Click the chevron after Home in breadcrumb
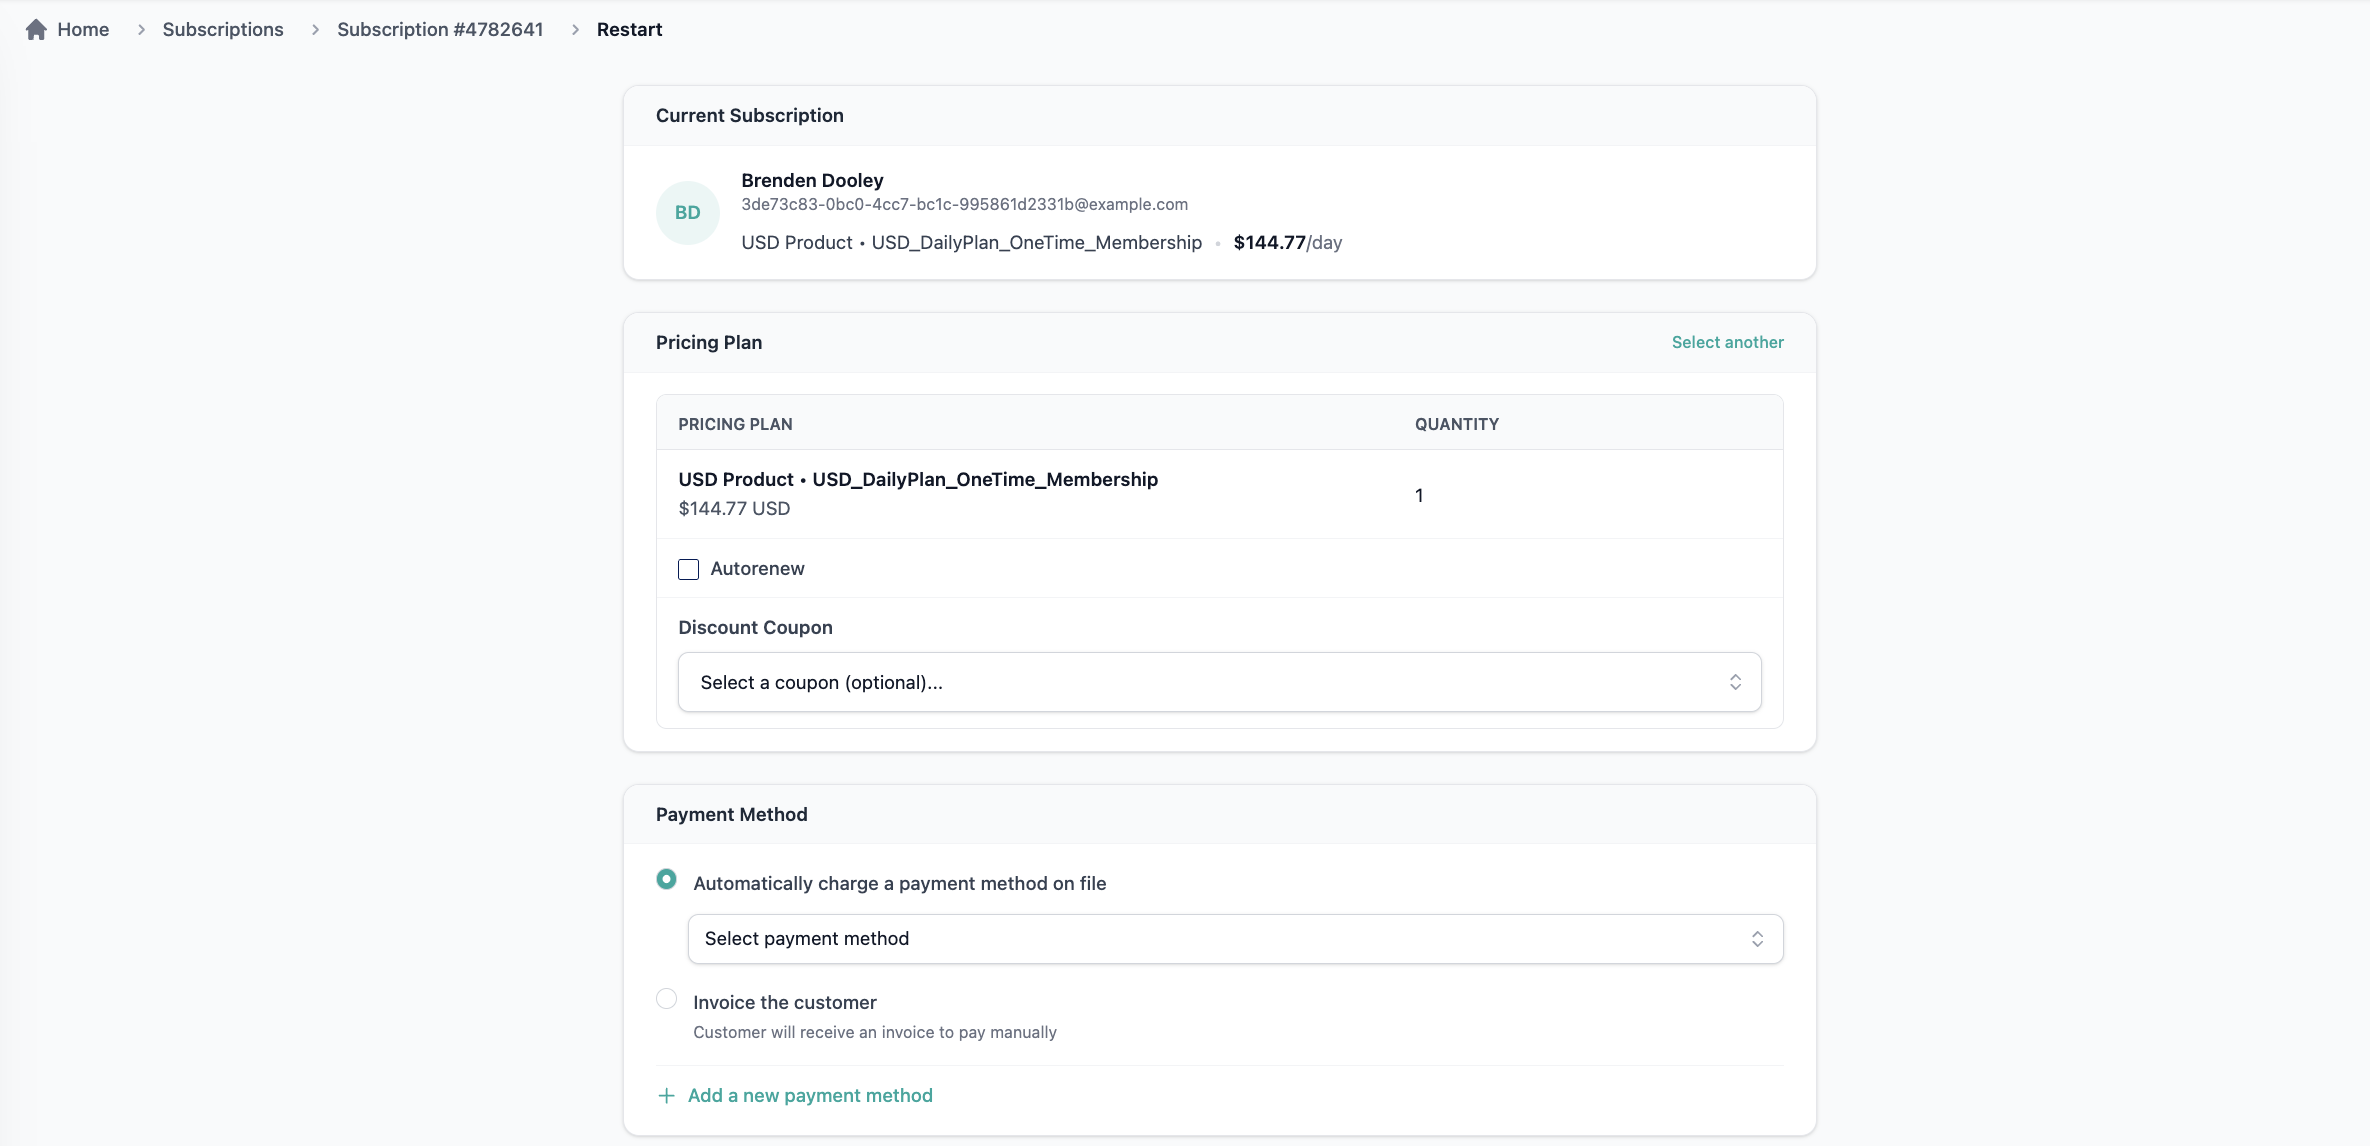This screenshot has height=1146, width=2370. [141, 30]
